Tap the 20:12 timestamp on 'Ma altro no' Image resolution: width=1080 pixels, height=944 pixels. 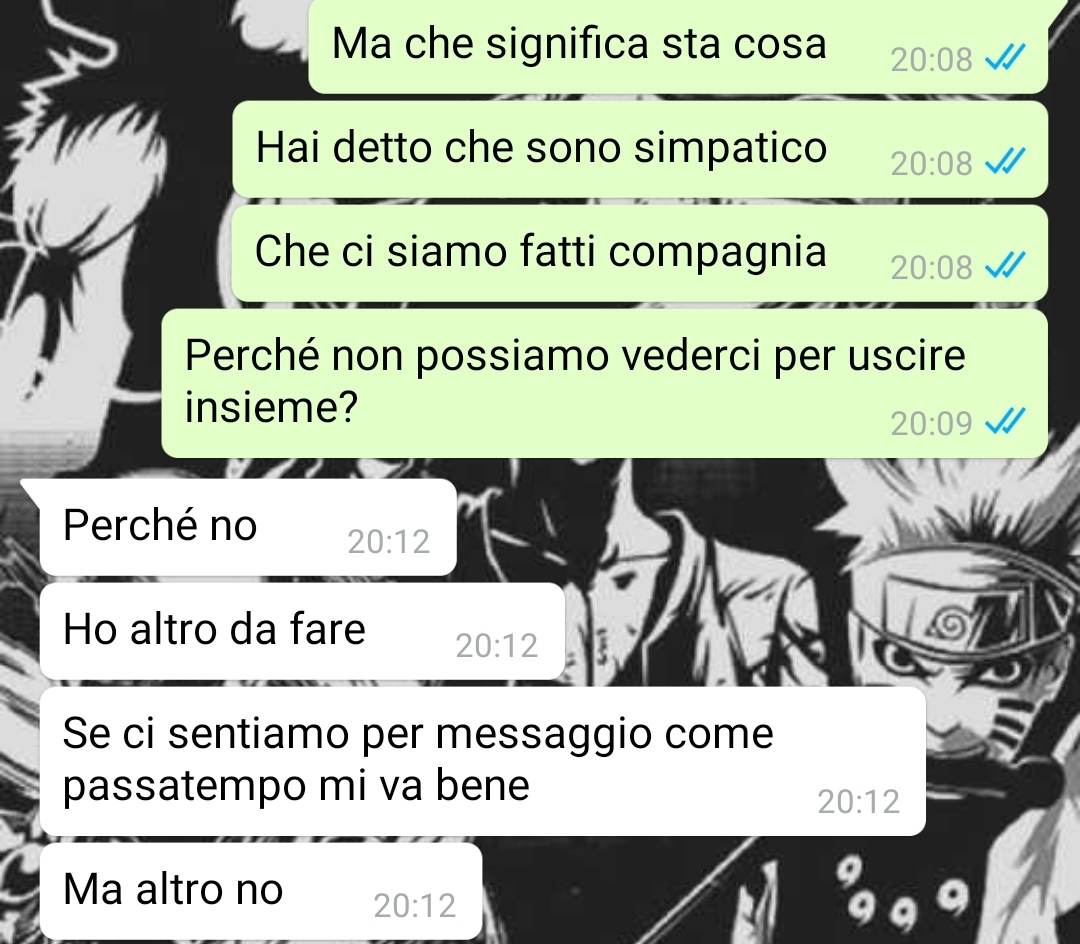click(415, 905)
